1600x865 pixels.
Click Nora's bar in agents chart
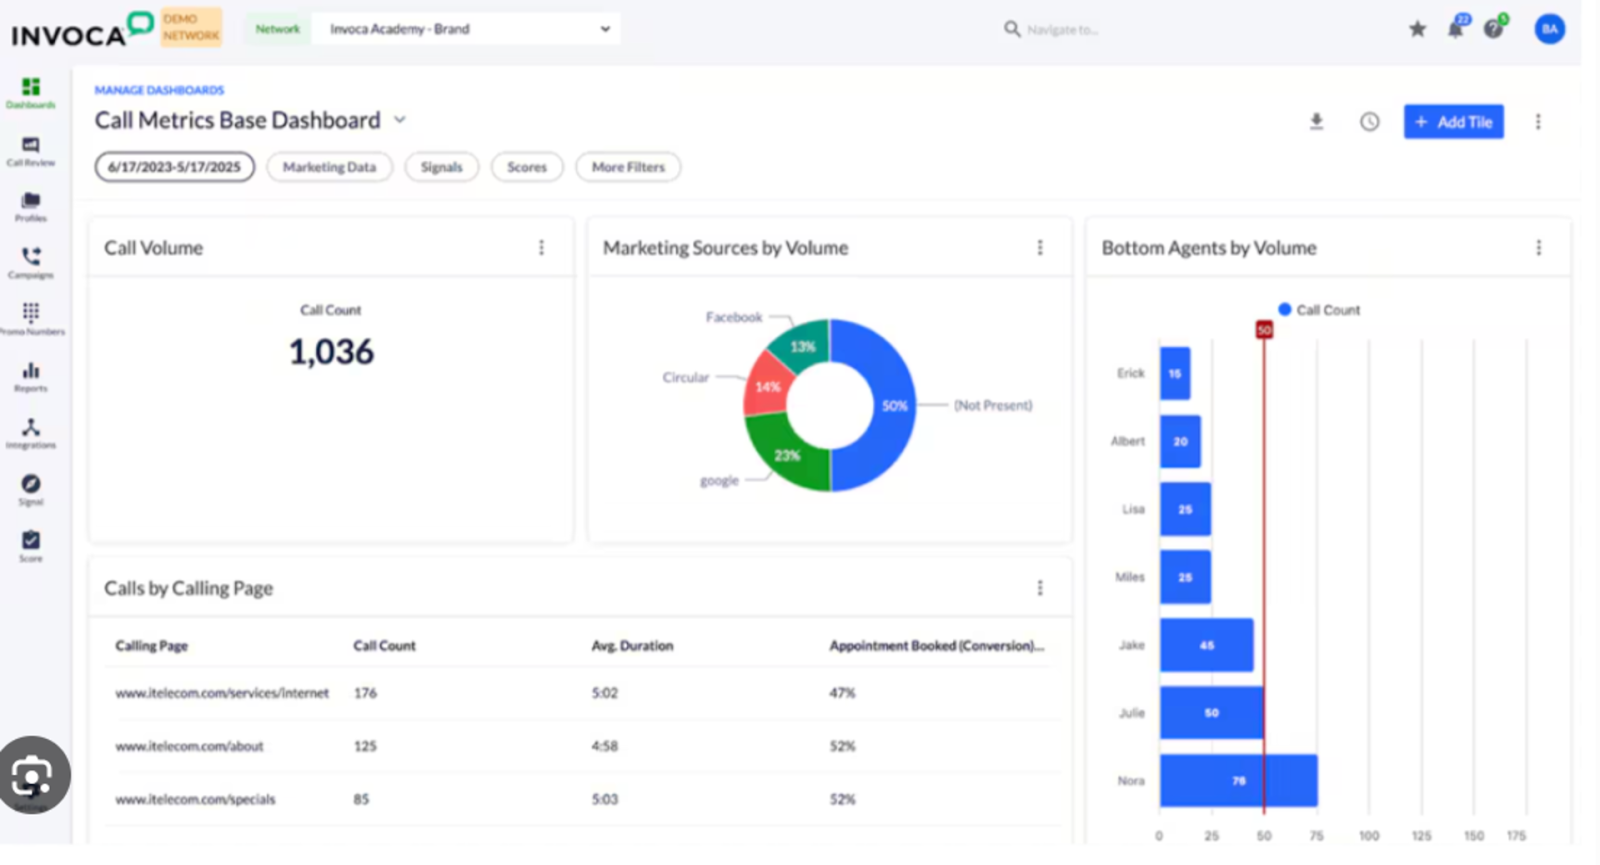1238,780
